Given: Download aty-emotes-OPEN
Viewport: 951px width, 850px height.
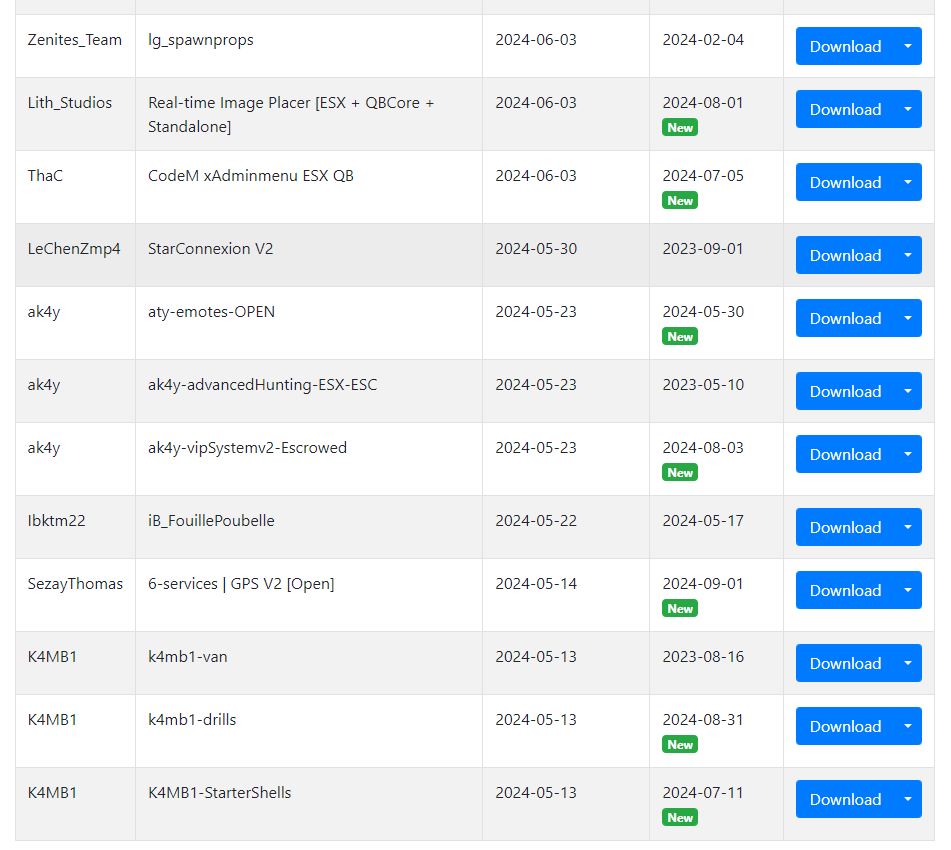Looking at the screenshot, I should 845,318.
